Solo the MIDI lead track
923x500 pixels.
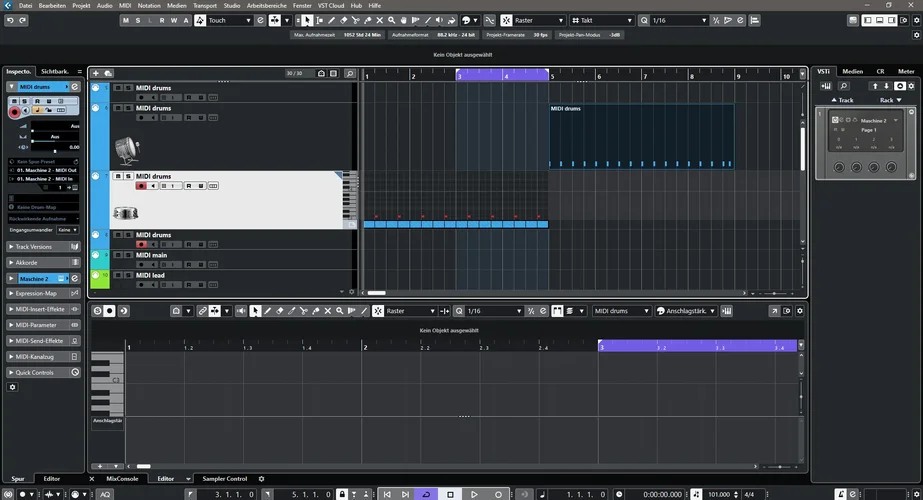pos(127,275)
